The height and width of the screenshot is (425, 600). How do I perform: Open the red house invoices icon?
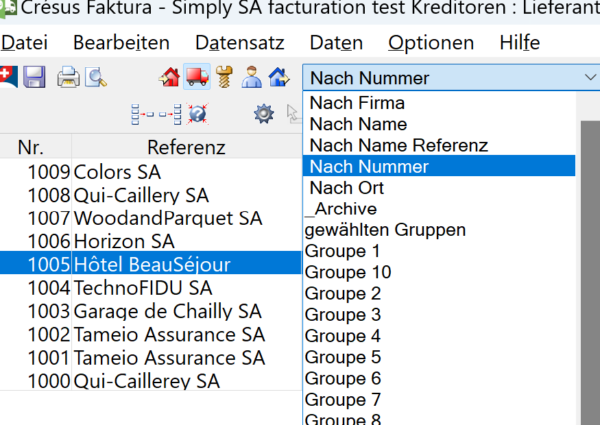coord(170,77)
